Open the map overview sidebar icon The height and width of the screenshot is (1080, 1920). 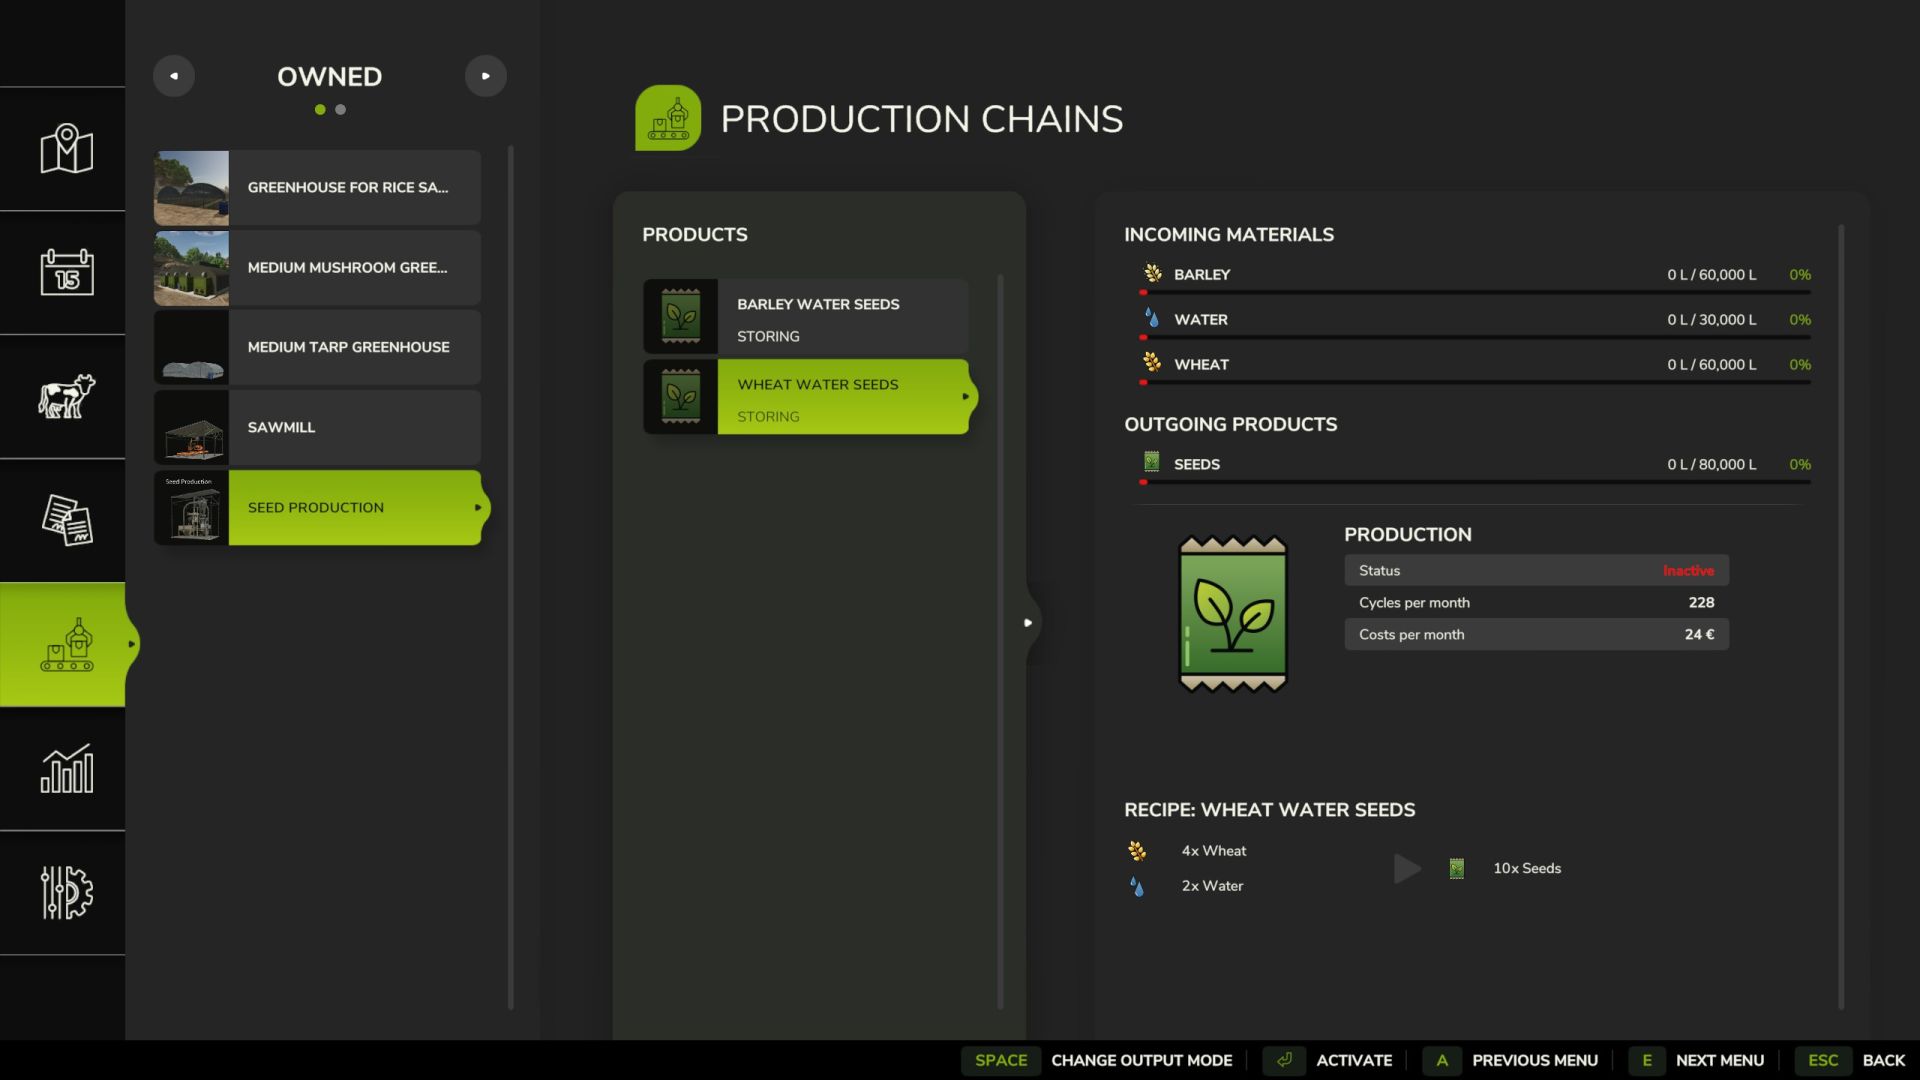66,149
